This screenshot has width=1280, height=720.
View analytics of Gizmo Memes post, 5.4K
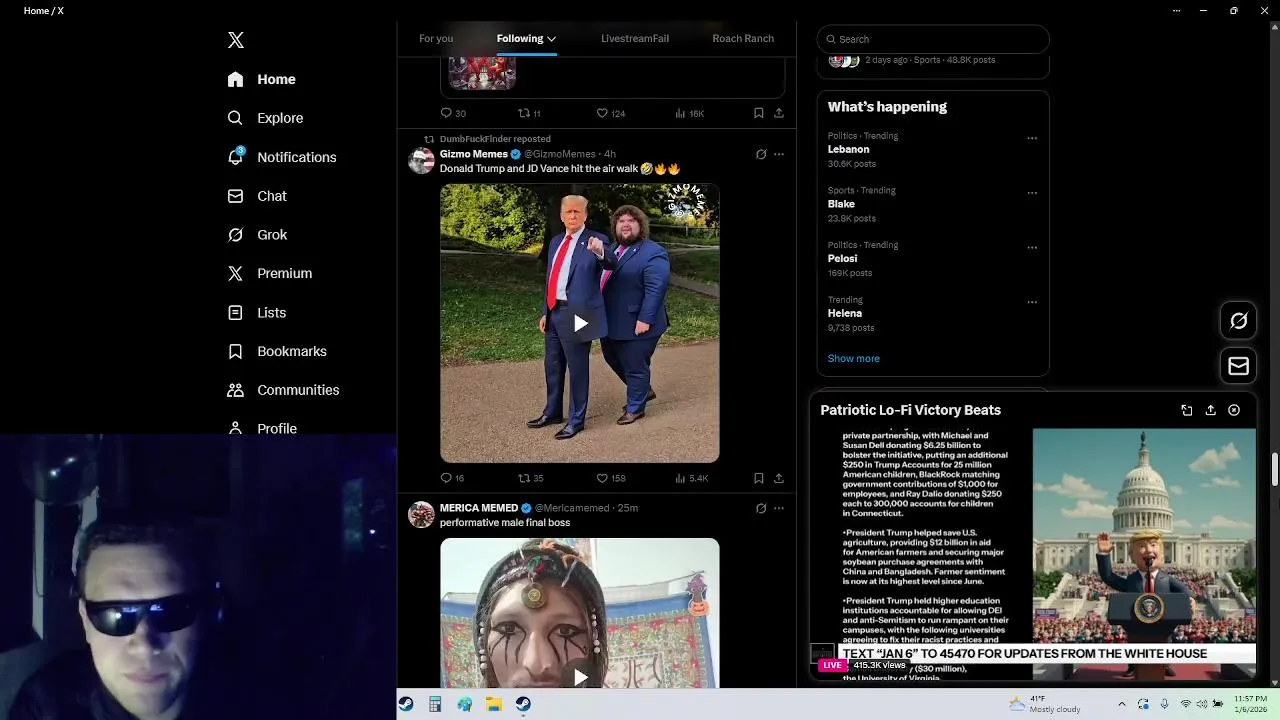tap(691, 478)
